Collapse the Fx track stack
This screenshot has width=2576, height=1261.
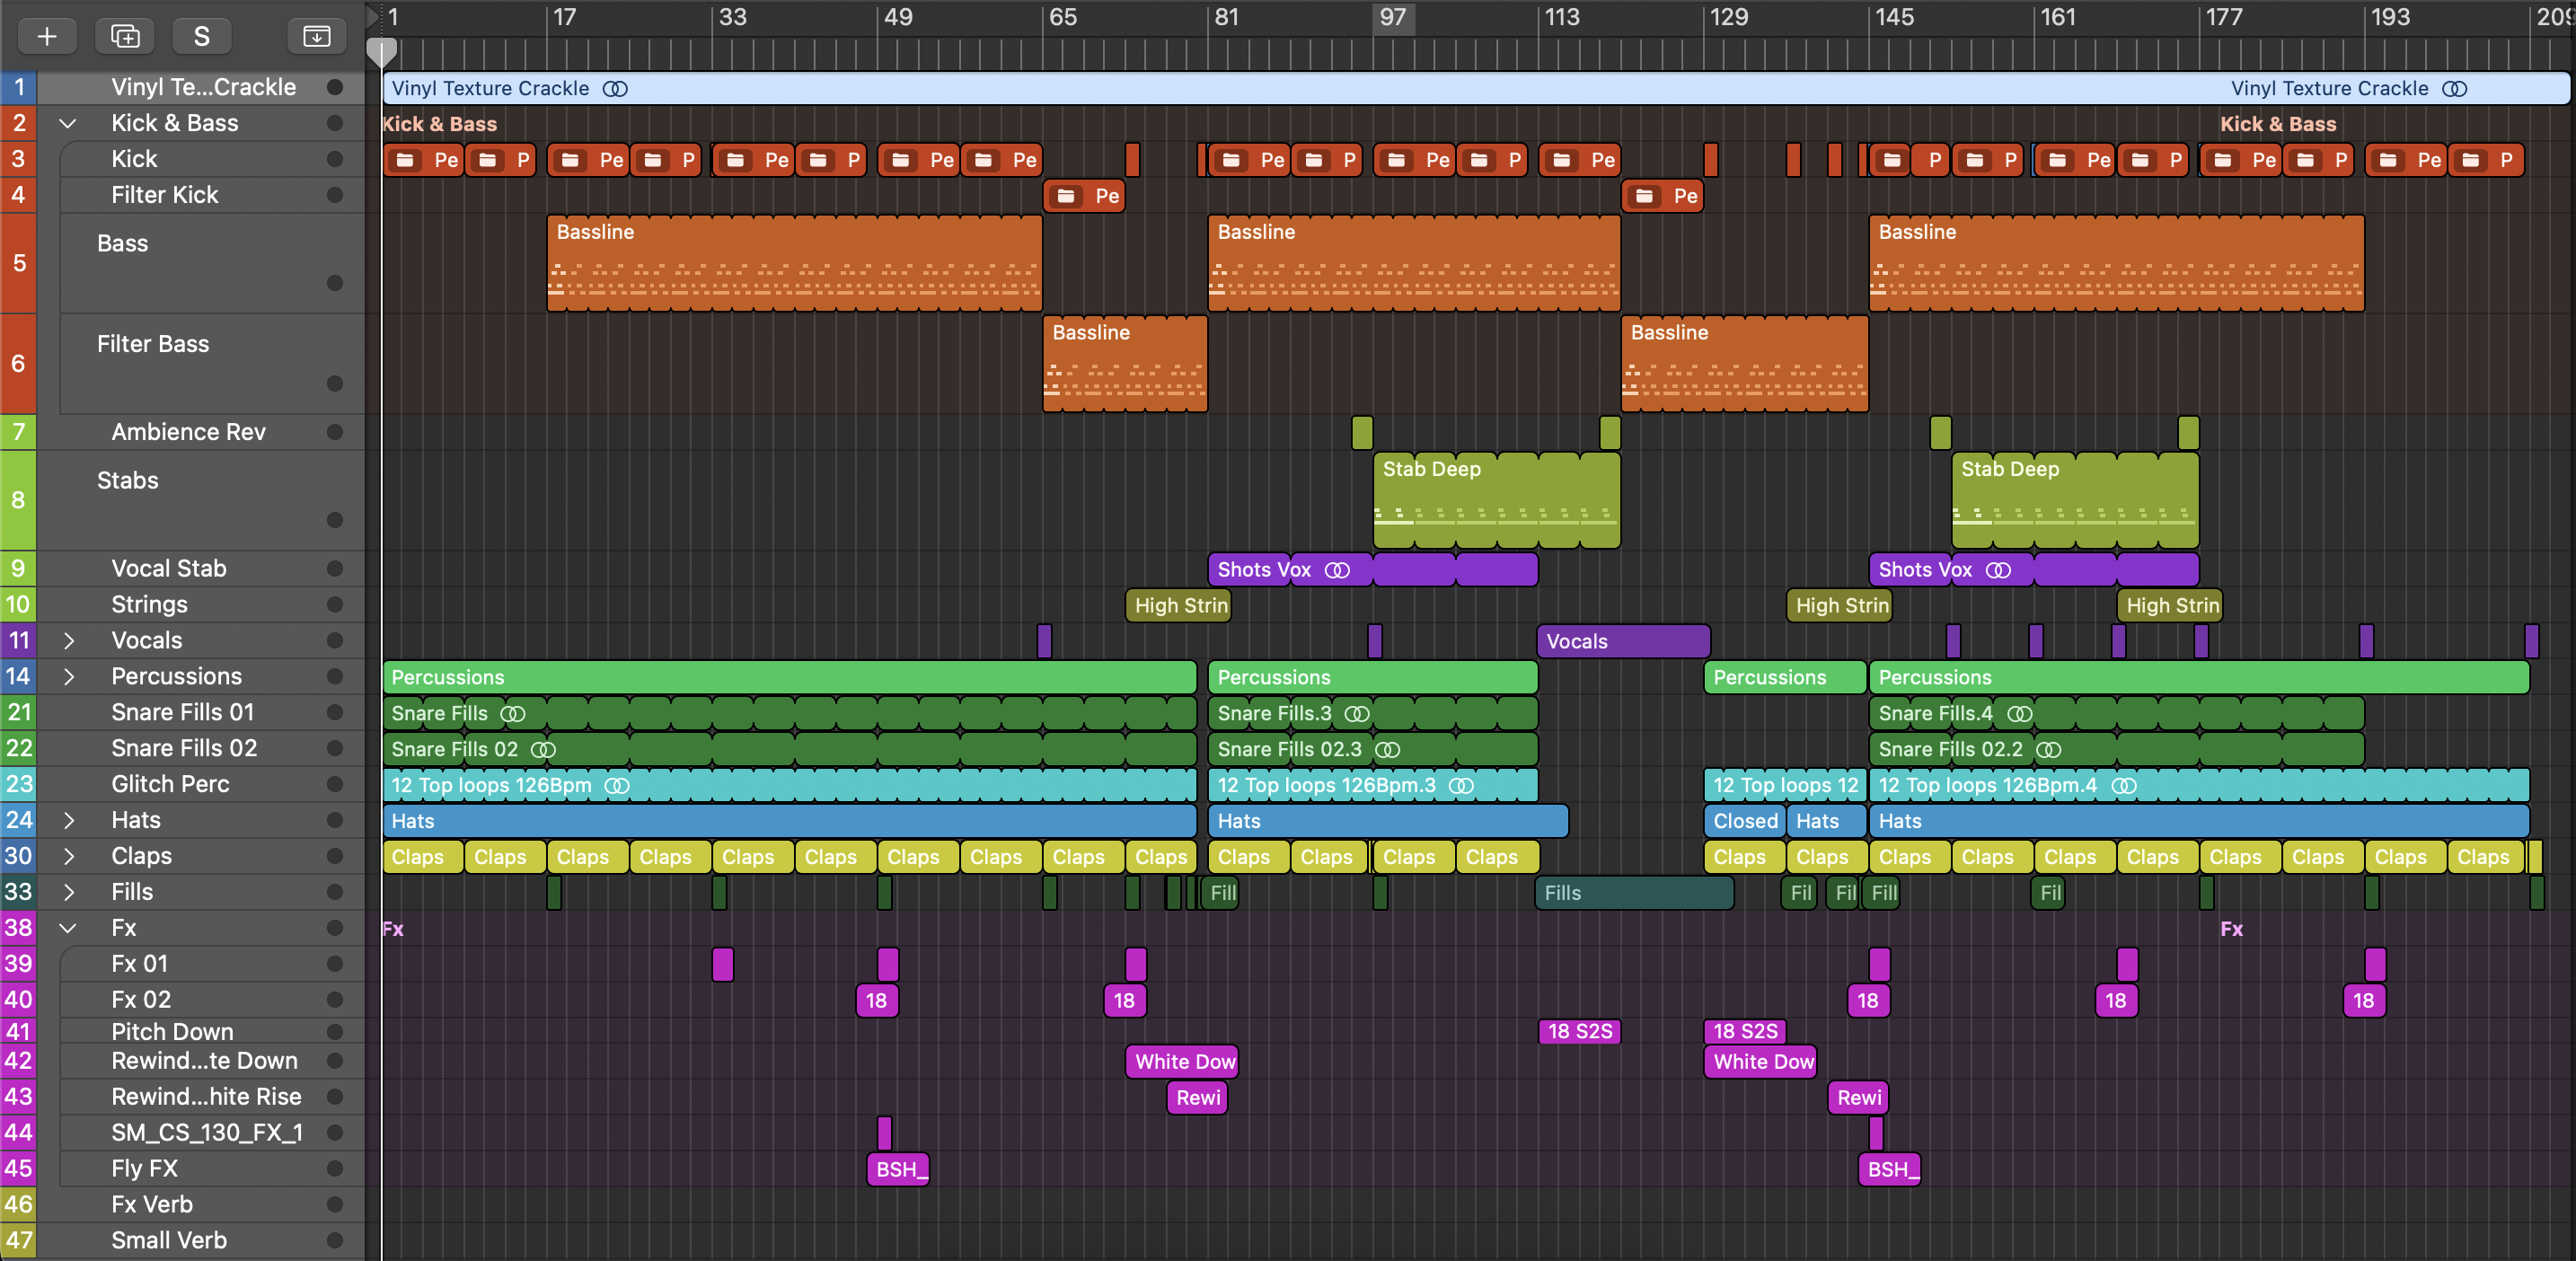(68, 928)
